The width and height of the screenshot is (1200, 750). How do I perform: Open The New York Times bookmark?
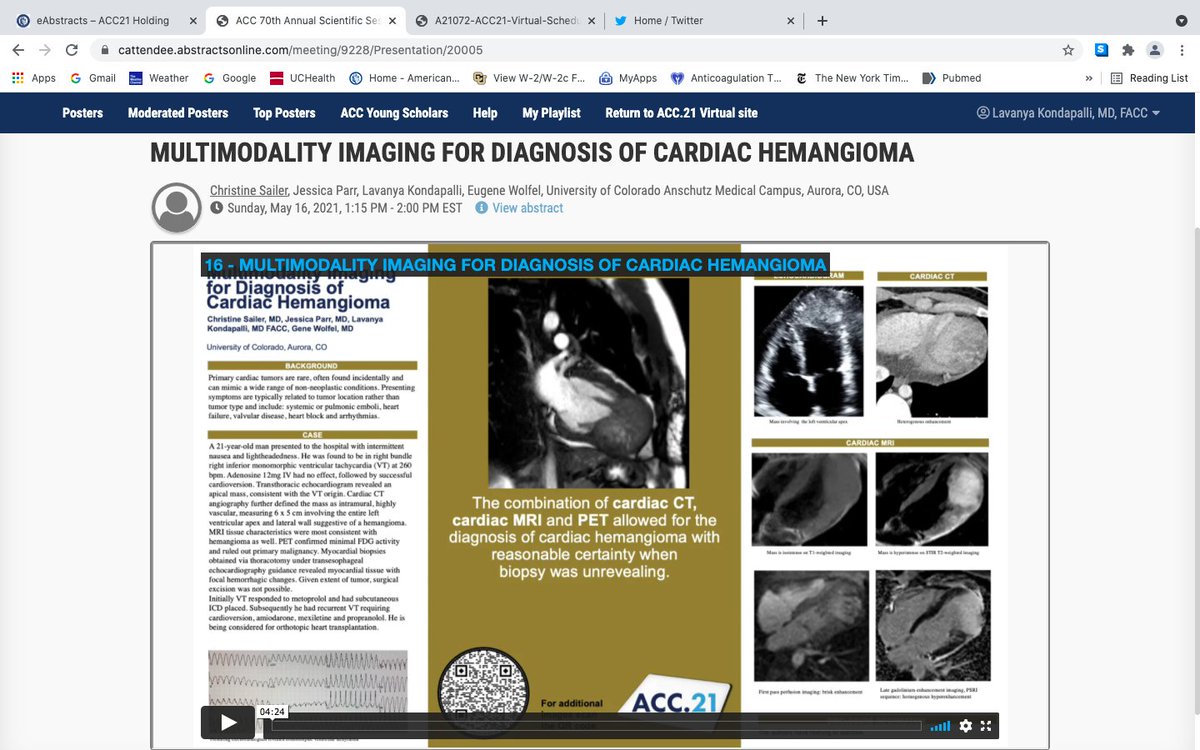(x=853, y=78)
